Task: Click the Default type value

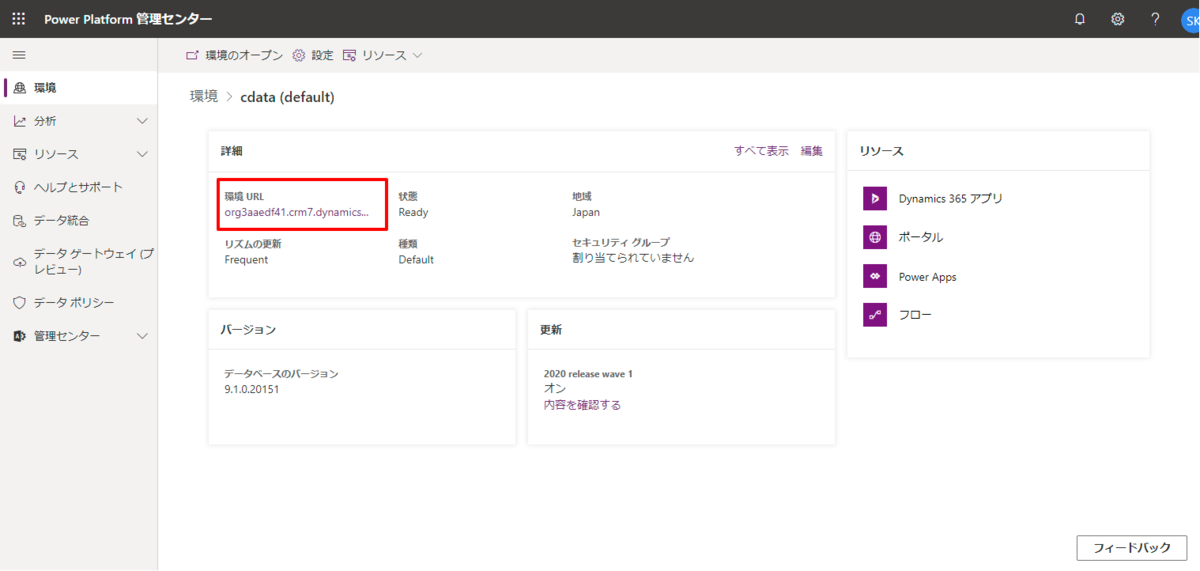Action: point(416,259)
